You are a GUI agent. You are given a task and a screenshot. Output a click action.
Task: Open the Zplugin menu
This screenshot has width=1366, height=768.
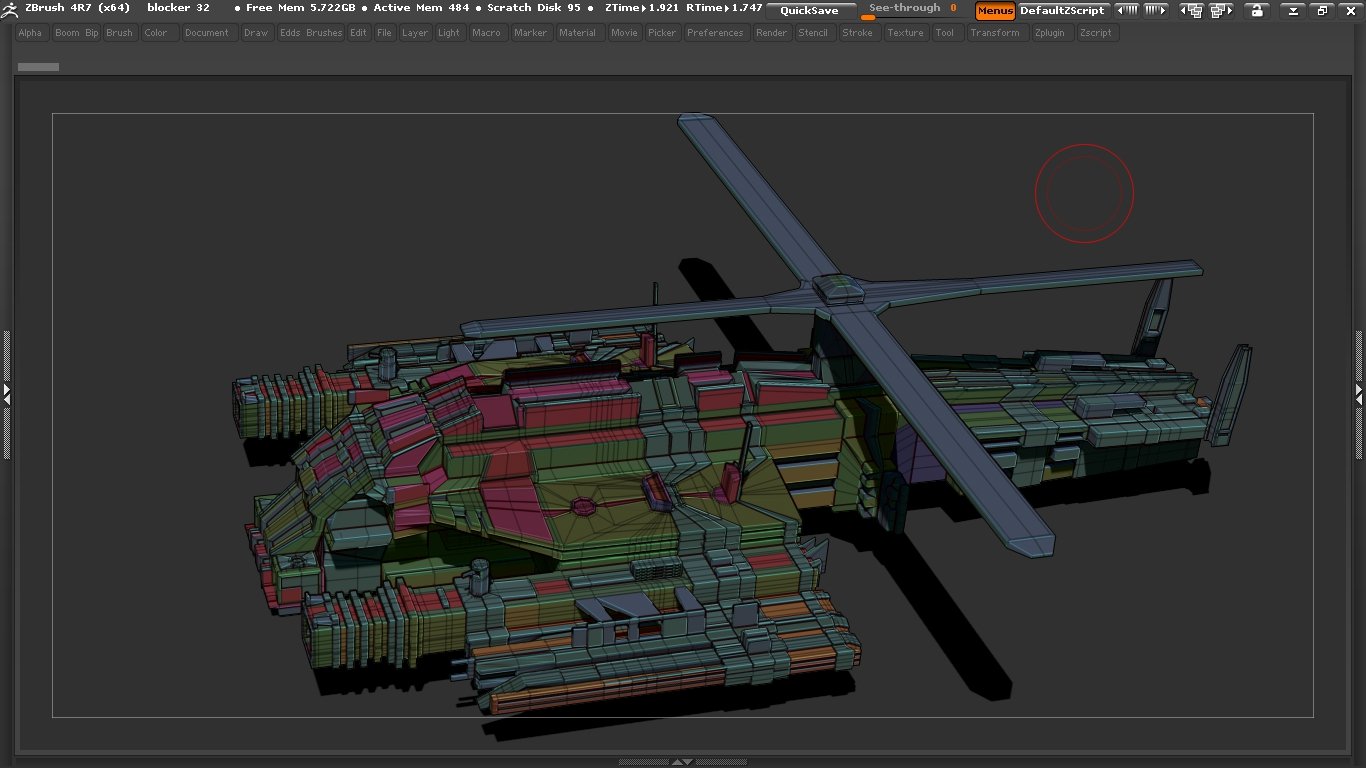(x=1050, y=33)
